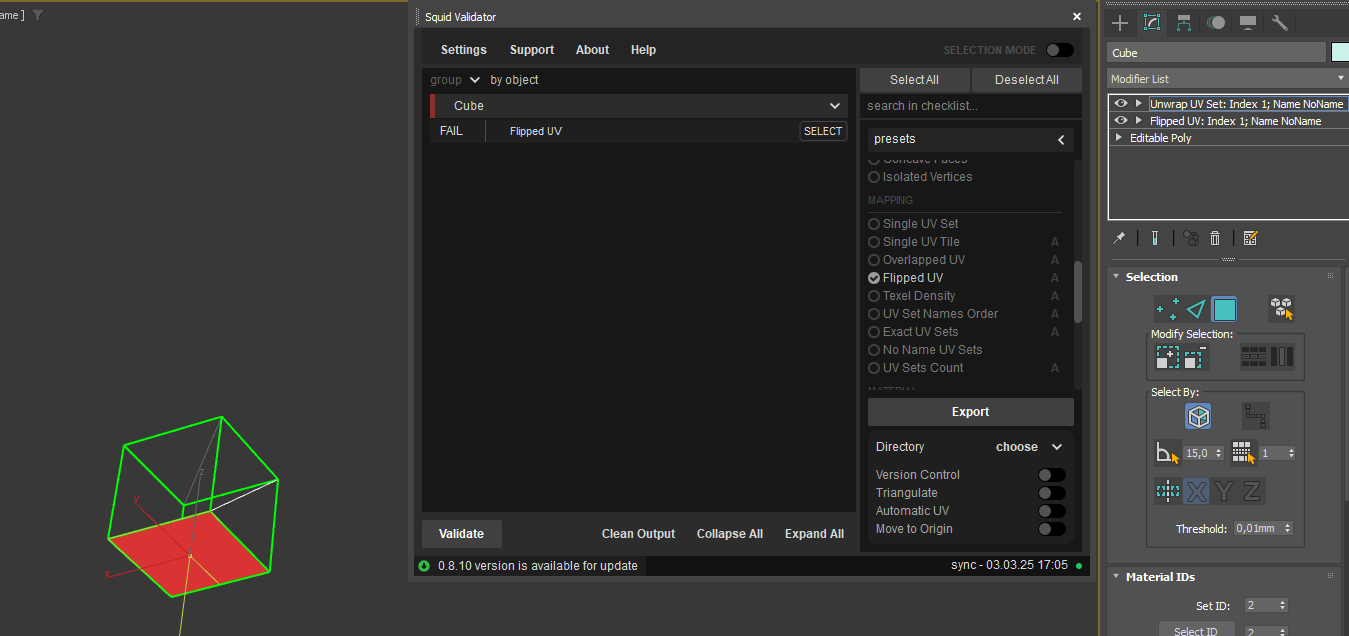The width and height of the screenshot is (1349, 636).
Task: Collapse the presets panel chevron
Action: pos(1061,139)
